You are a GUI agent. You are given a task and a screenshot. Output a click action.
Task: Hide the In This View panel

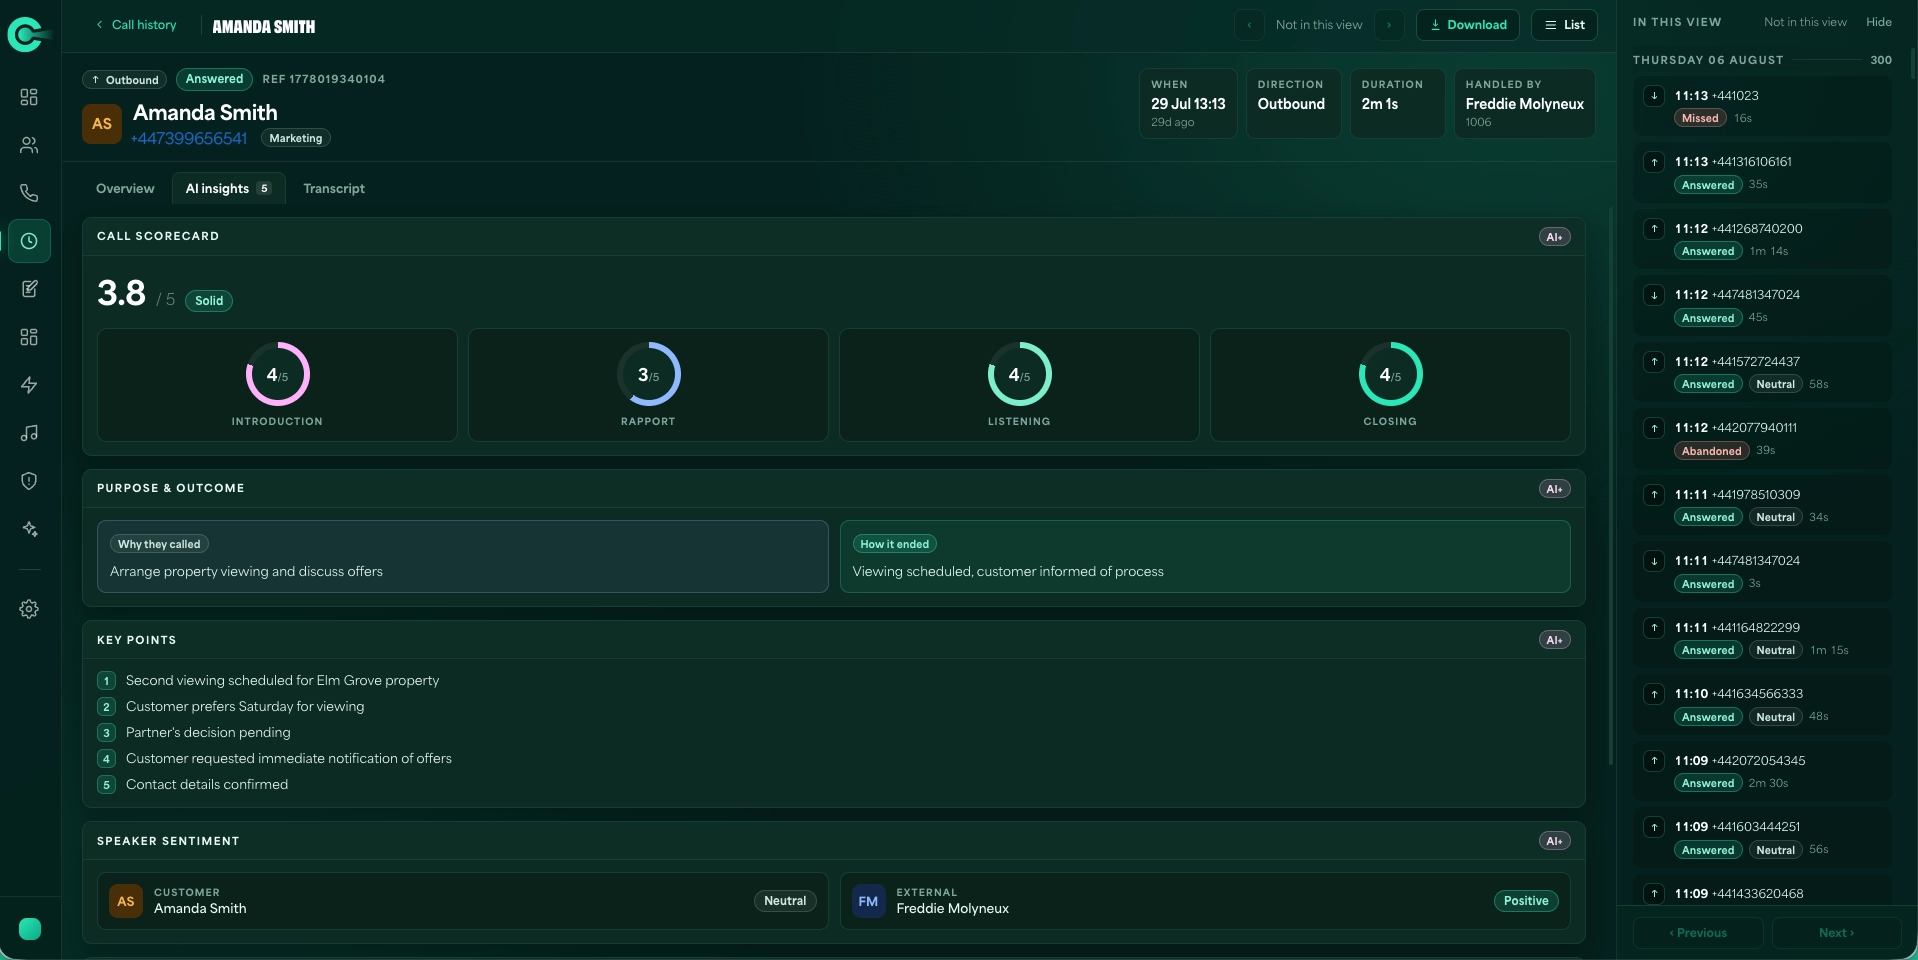(x=1879, y=22)
